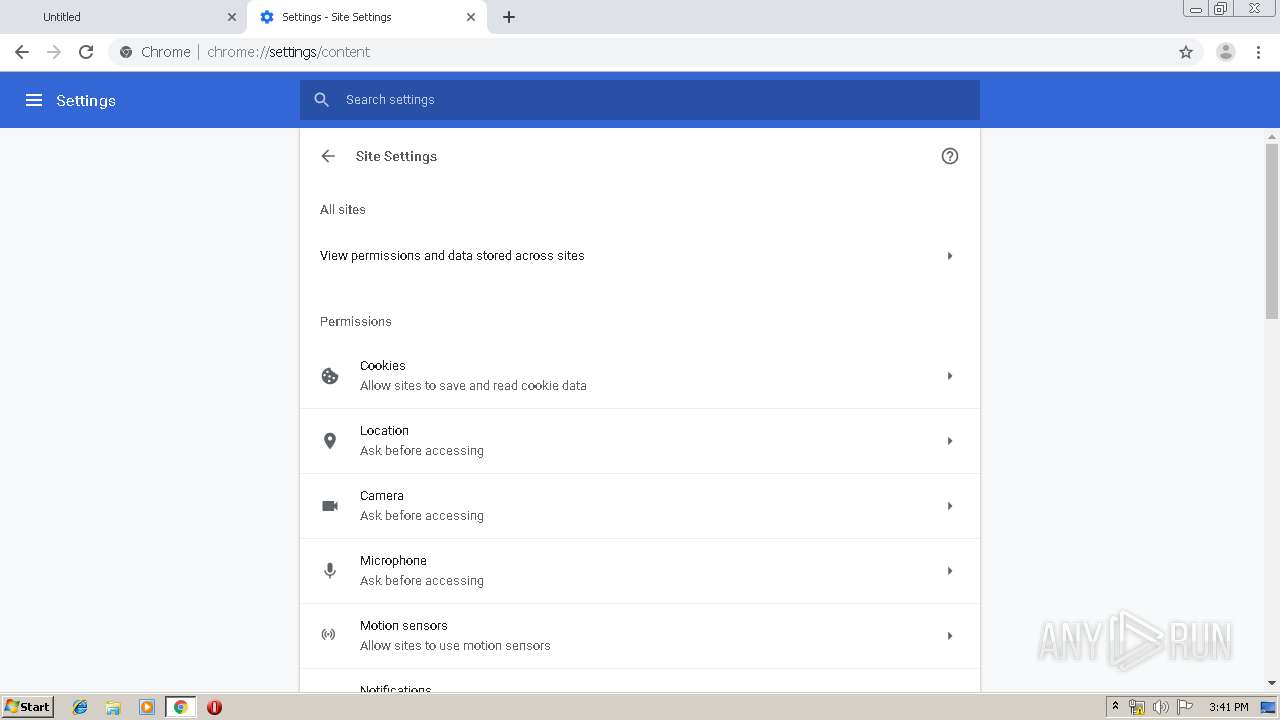Open the Site Settings help icon
The image size is (1280, 720).
950,156
